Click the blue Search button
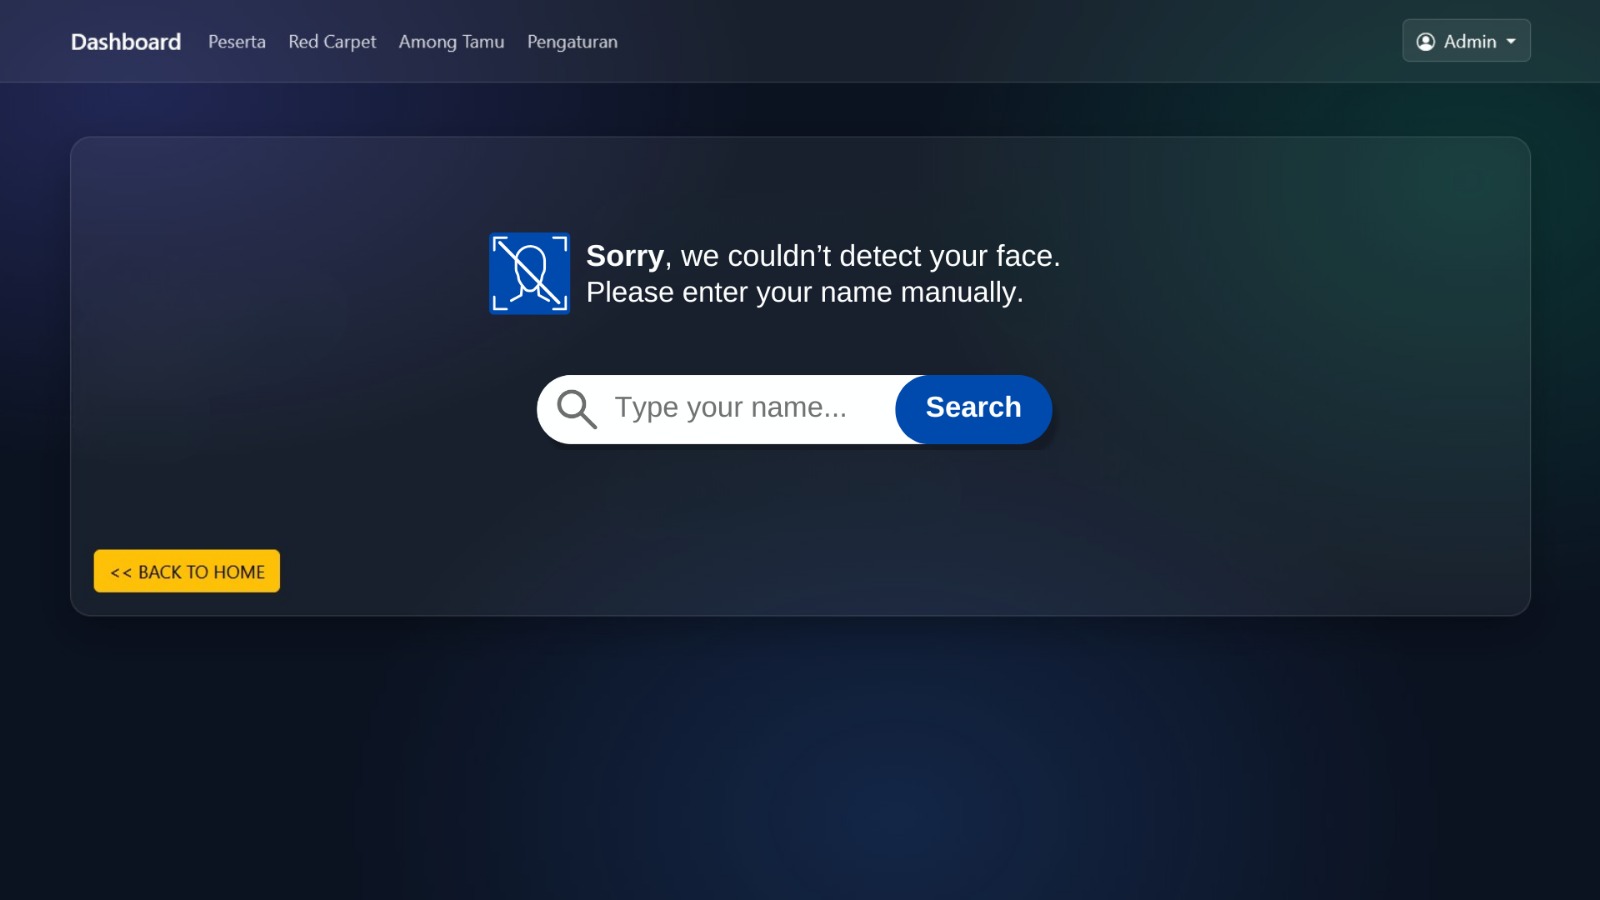This screenshot has width=1600, height=900. (x=973, y=409)
